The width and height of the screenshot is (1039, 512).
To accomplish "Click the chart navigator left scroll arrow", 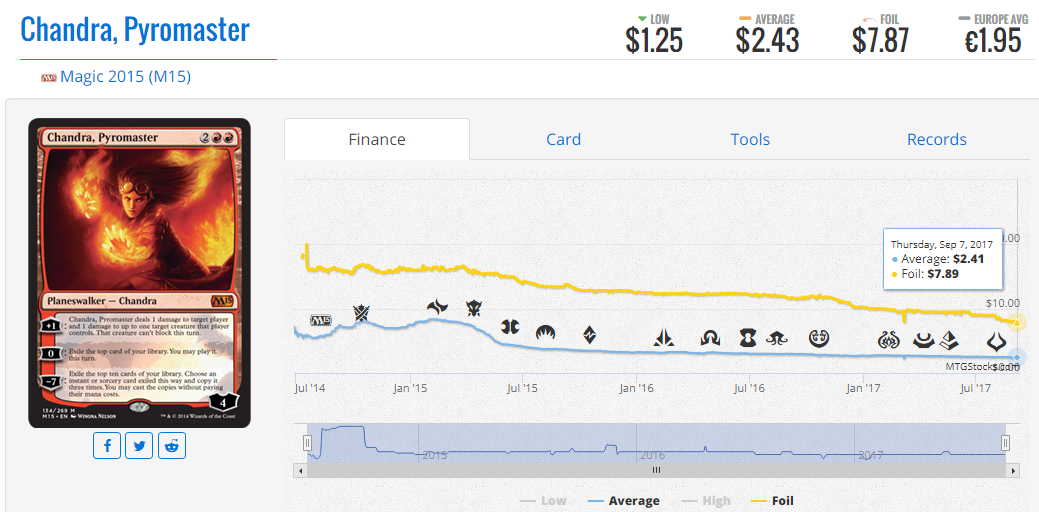I will click(x=300, y=469).
